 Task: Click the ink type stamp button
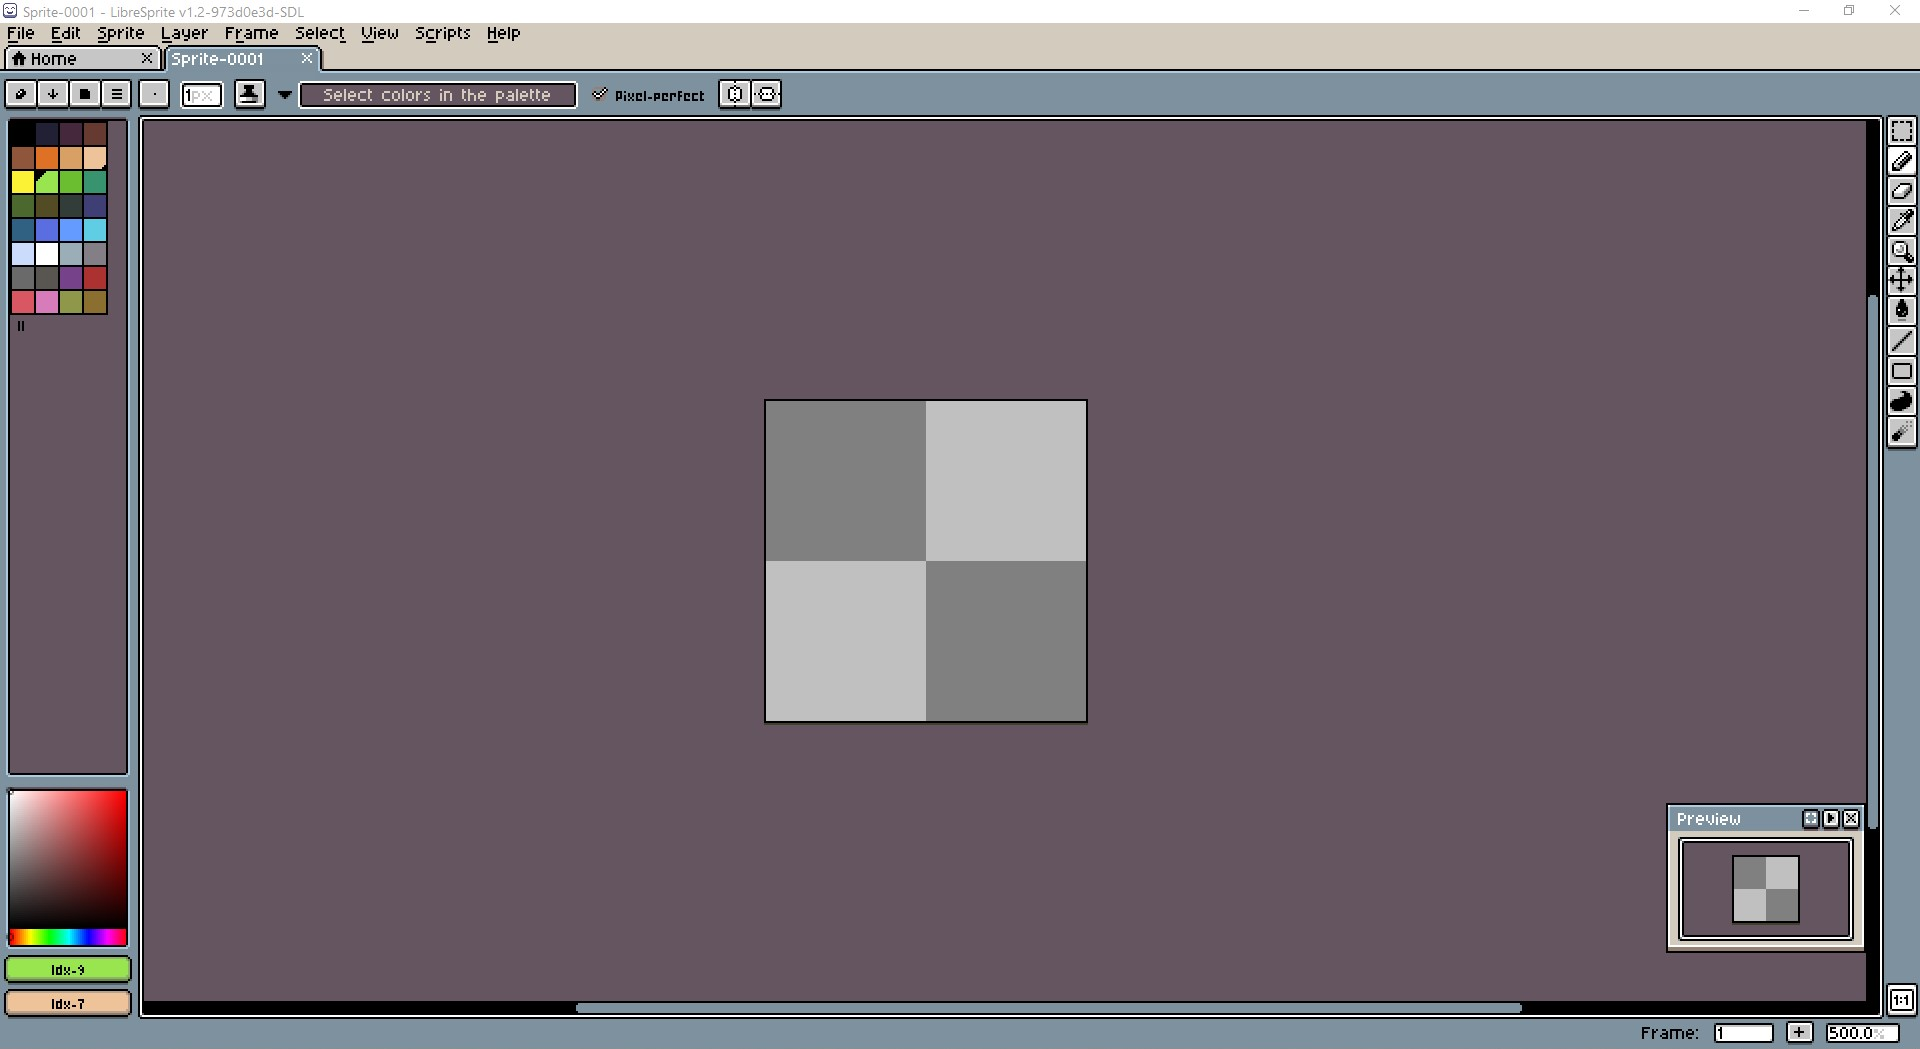(x=249, y=94)
